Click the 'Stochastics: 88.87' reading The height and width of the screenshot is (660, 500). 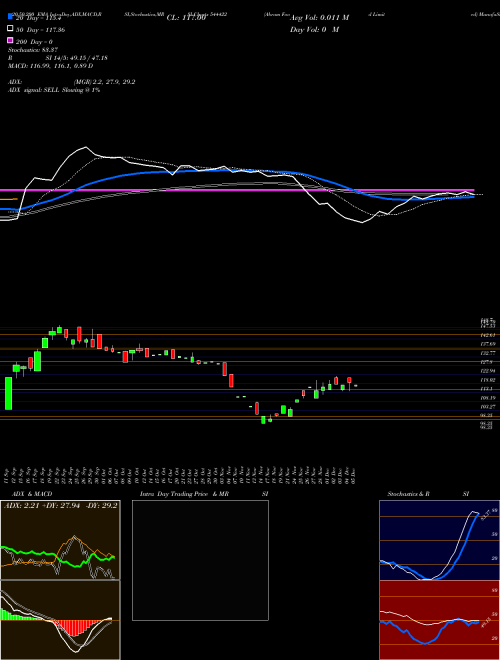tap(33, 50)
